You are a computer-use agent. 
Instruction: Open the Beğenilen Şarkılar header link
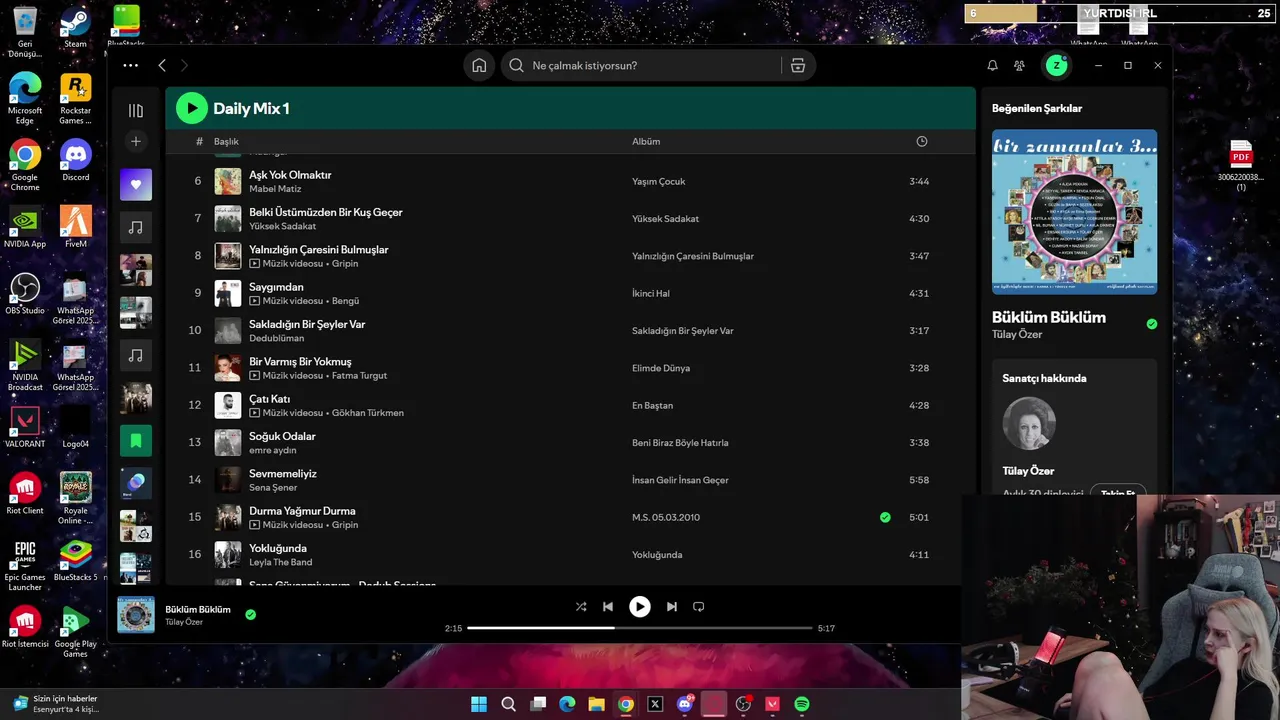[x=1037, y=108]
